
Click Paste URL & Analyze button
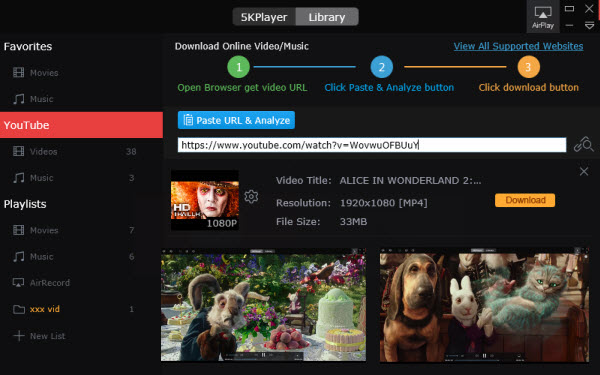[236, 120]
